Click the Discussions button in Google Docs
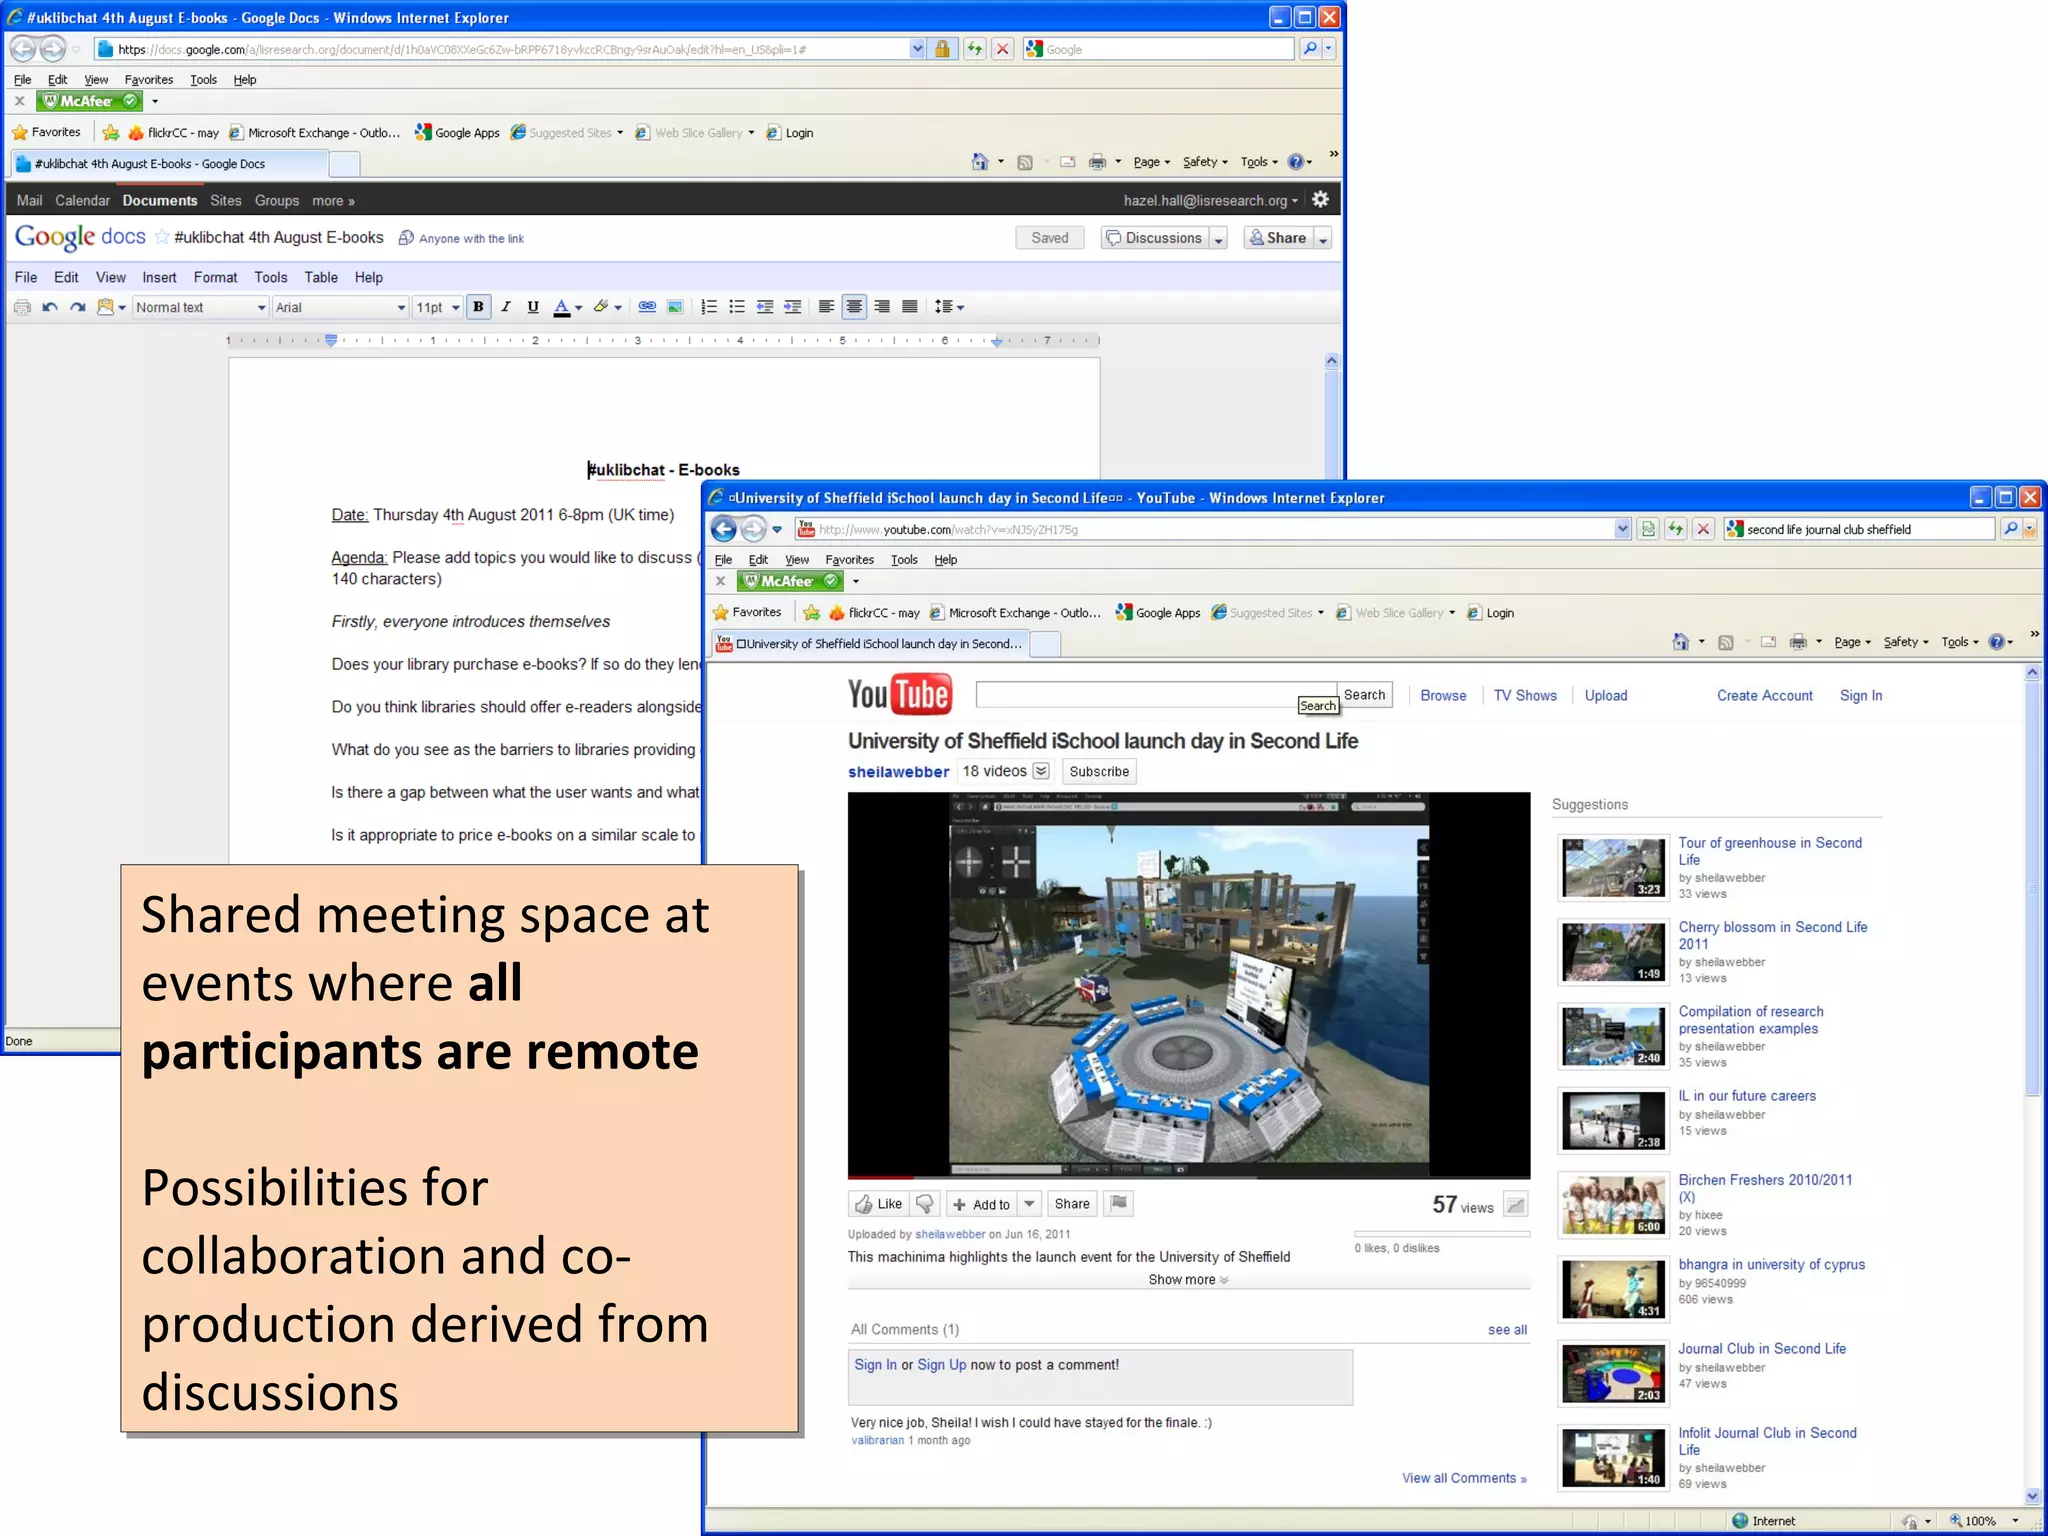 [1154, 238]
